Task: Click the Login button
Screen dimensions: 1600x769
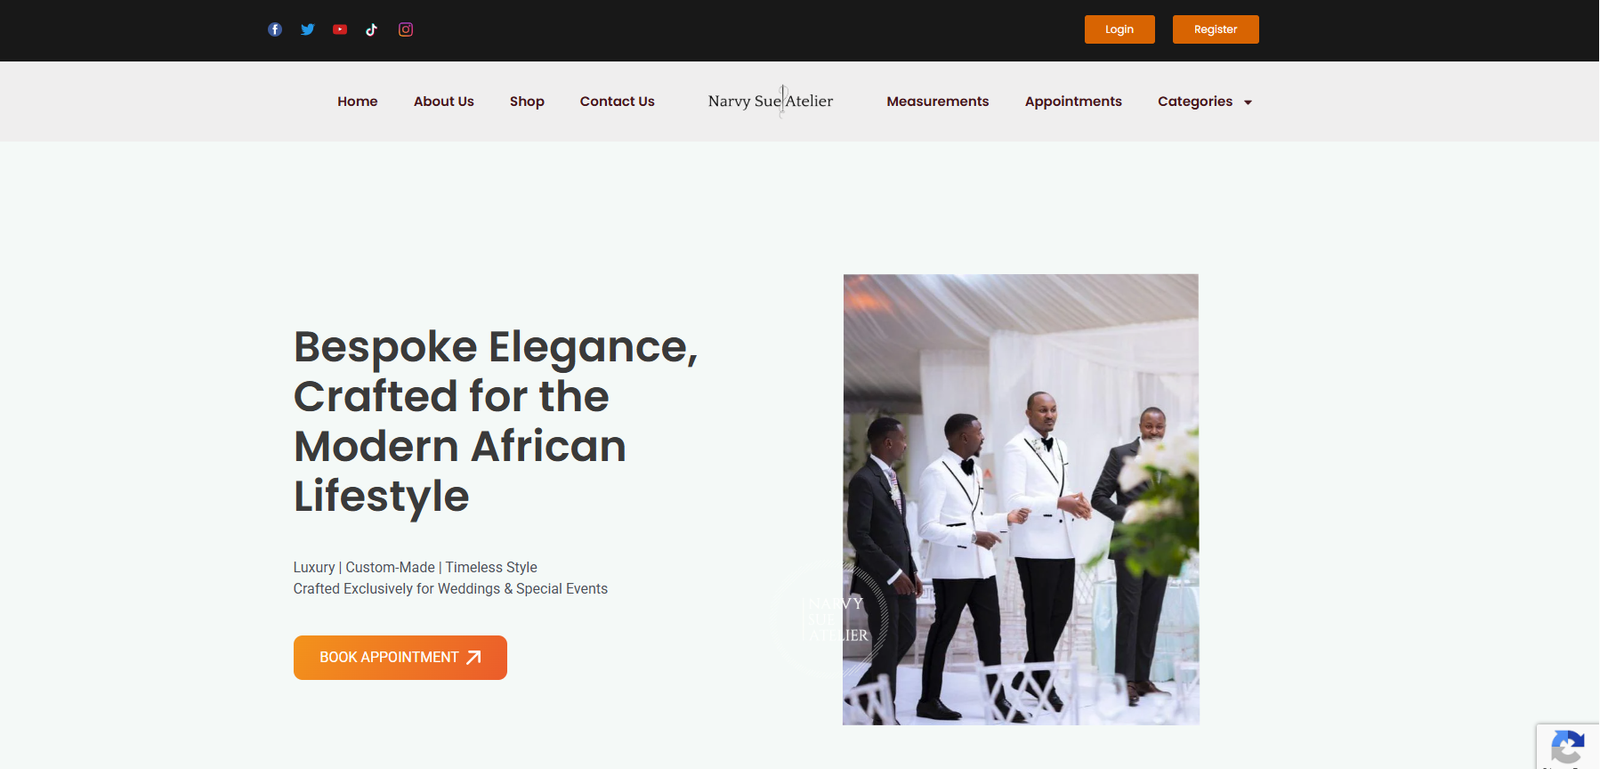Action: 1120,29
